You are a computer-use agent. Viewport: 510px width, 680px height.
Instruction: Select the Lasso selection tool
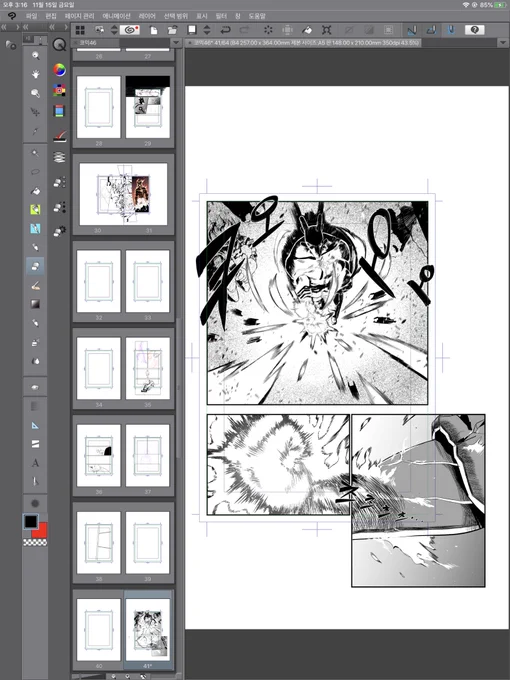coord(35,172)
